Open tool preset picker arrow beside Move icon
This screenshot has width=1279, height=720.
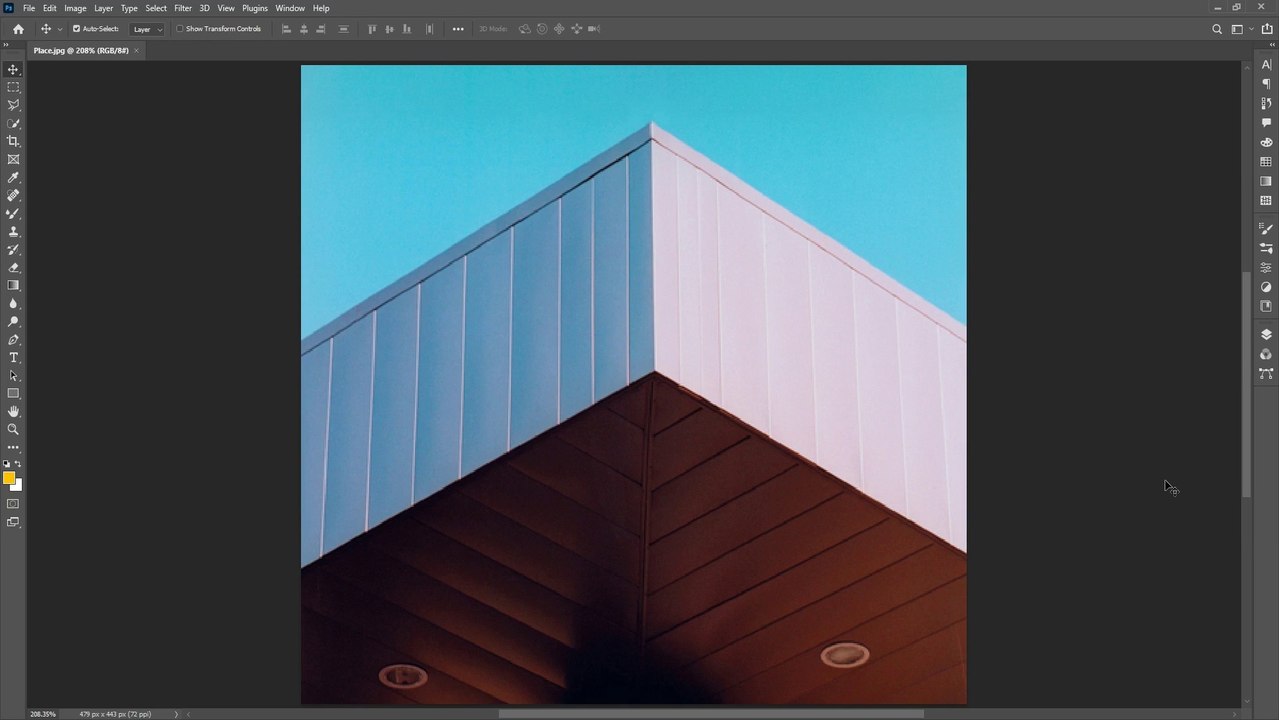[60, 30]
